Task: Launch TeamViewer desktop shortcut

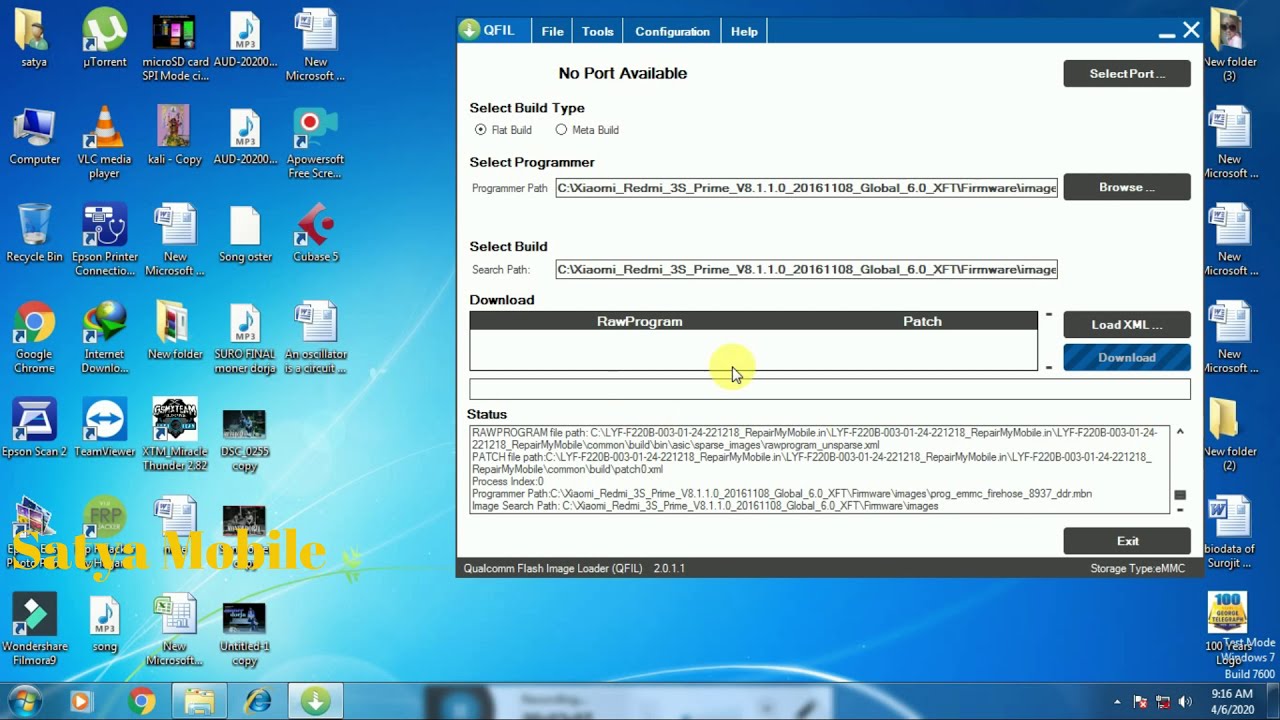Action: click(x=104, y=428)
